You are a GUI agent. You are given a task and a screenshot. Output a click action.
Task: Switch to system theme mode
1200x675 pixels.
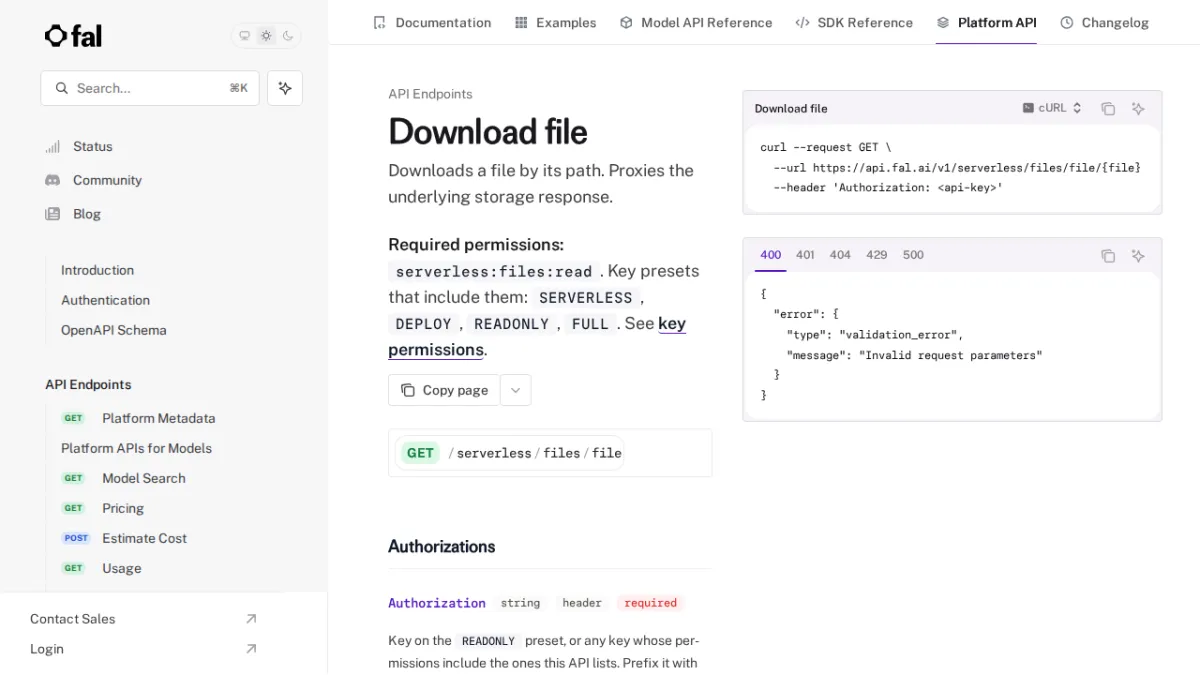245,36
